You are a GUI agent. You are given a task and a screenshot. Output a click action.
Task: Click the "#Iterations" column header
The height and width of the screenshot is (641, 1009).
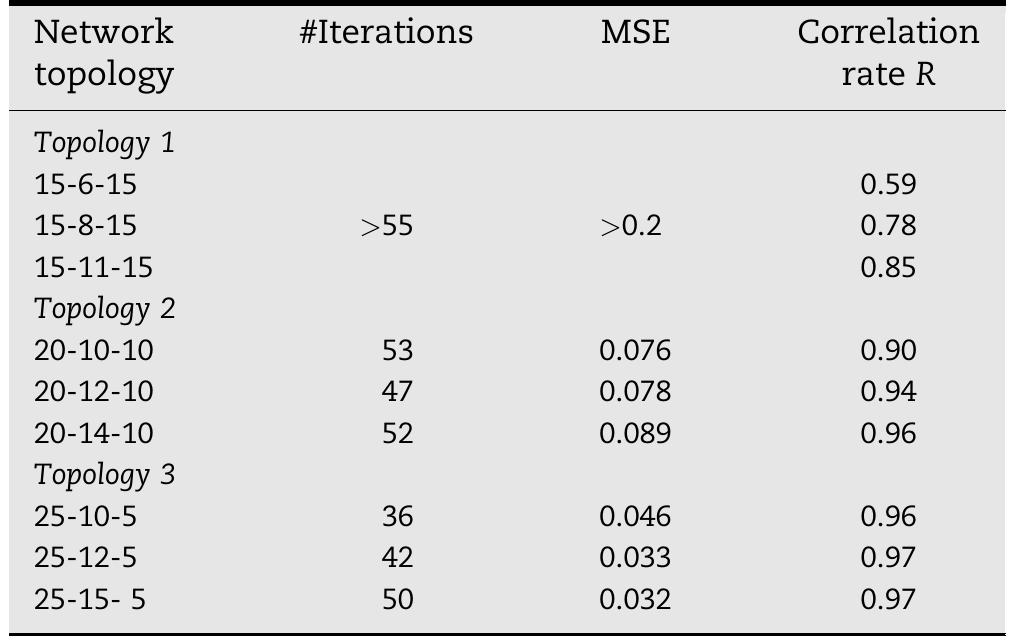click(x=385, y=33)
